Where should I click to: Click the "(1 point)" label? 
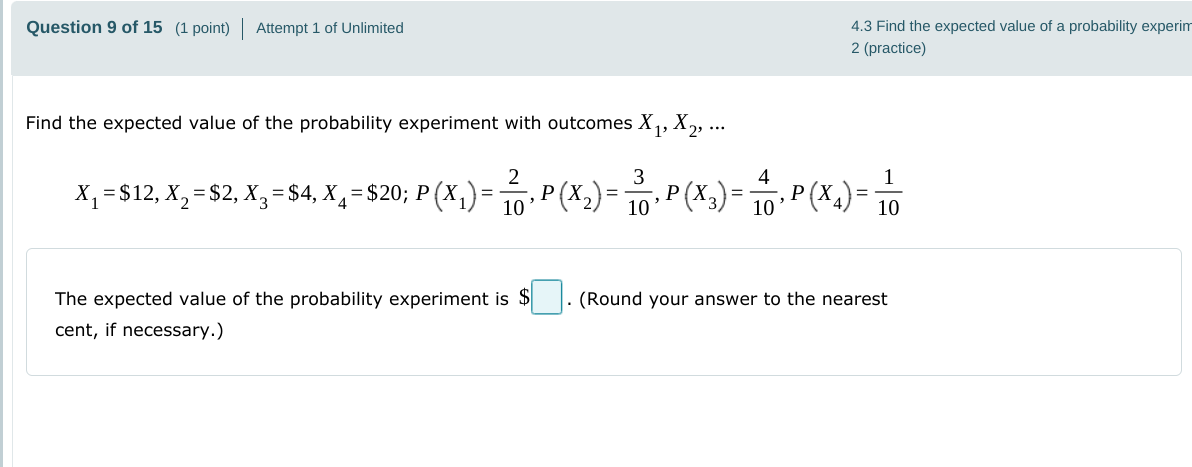click(202, 28)
